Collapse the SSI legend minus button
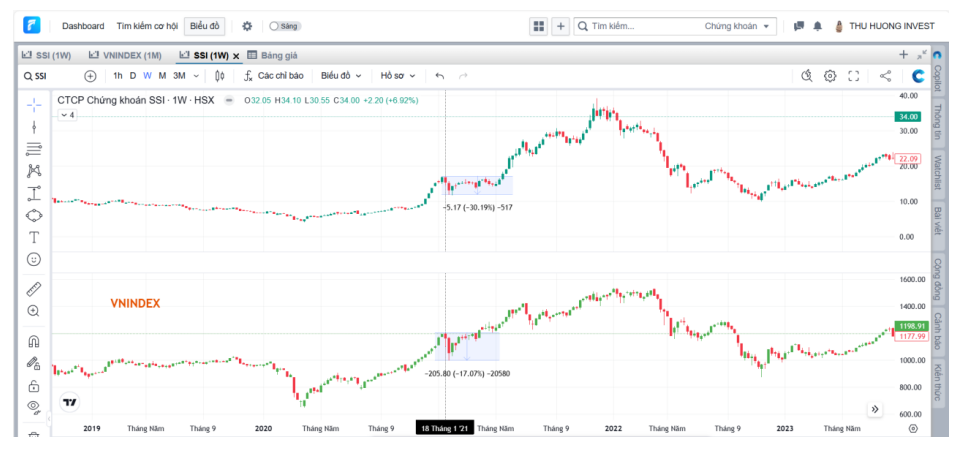 click(x=229, y=100)
